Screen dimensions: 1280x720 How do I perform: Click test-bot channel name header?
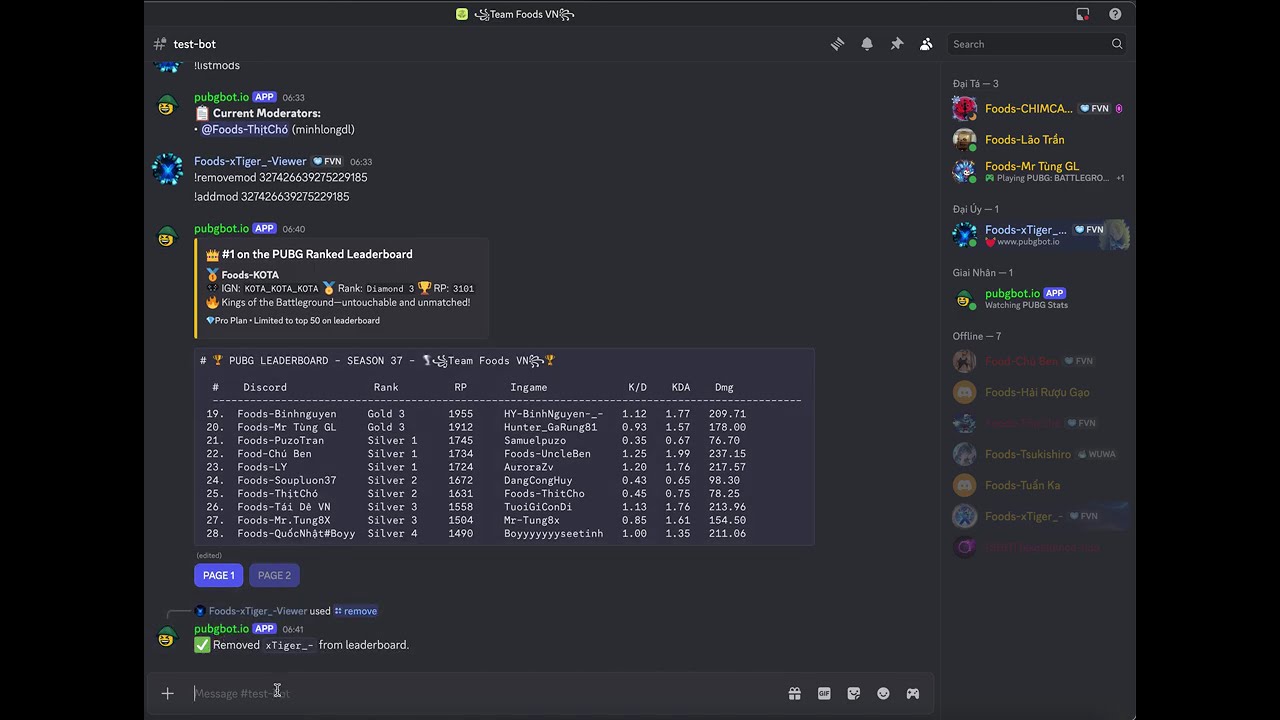click(x=194, y=44)
